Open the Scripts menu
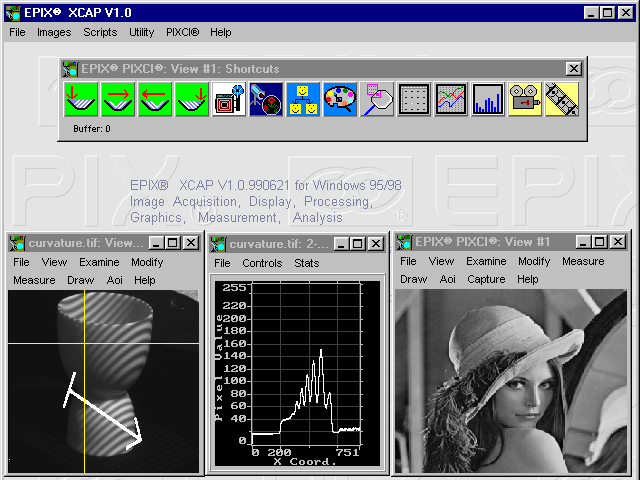 [100, 32]
